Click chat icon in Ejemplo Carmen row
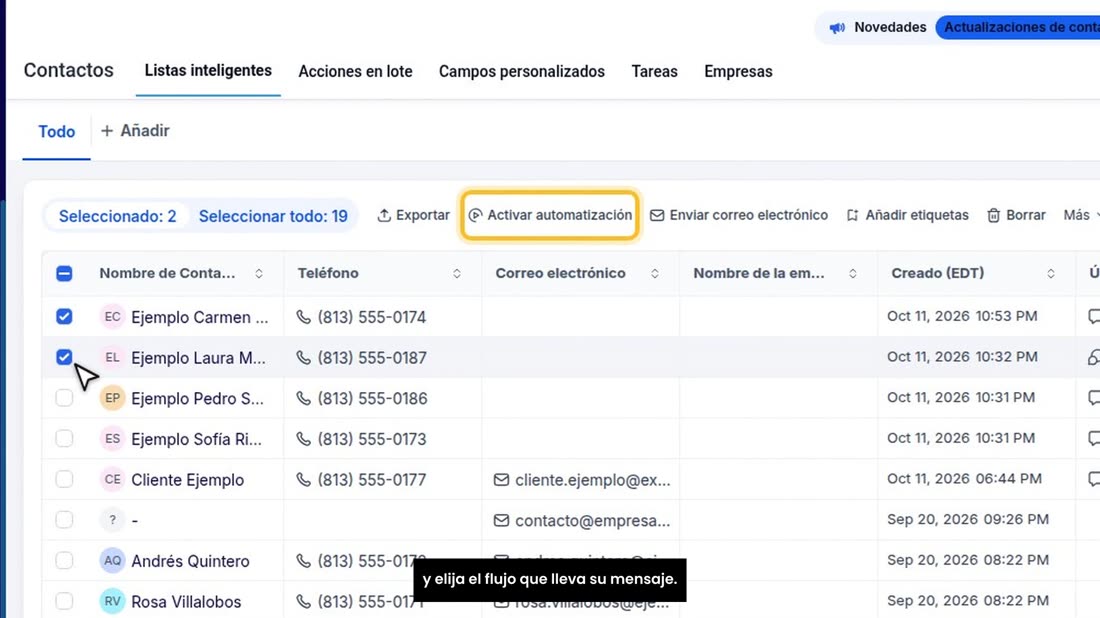This screenshot has width=1100, height=618. point(1093,316)
